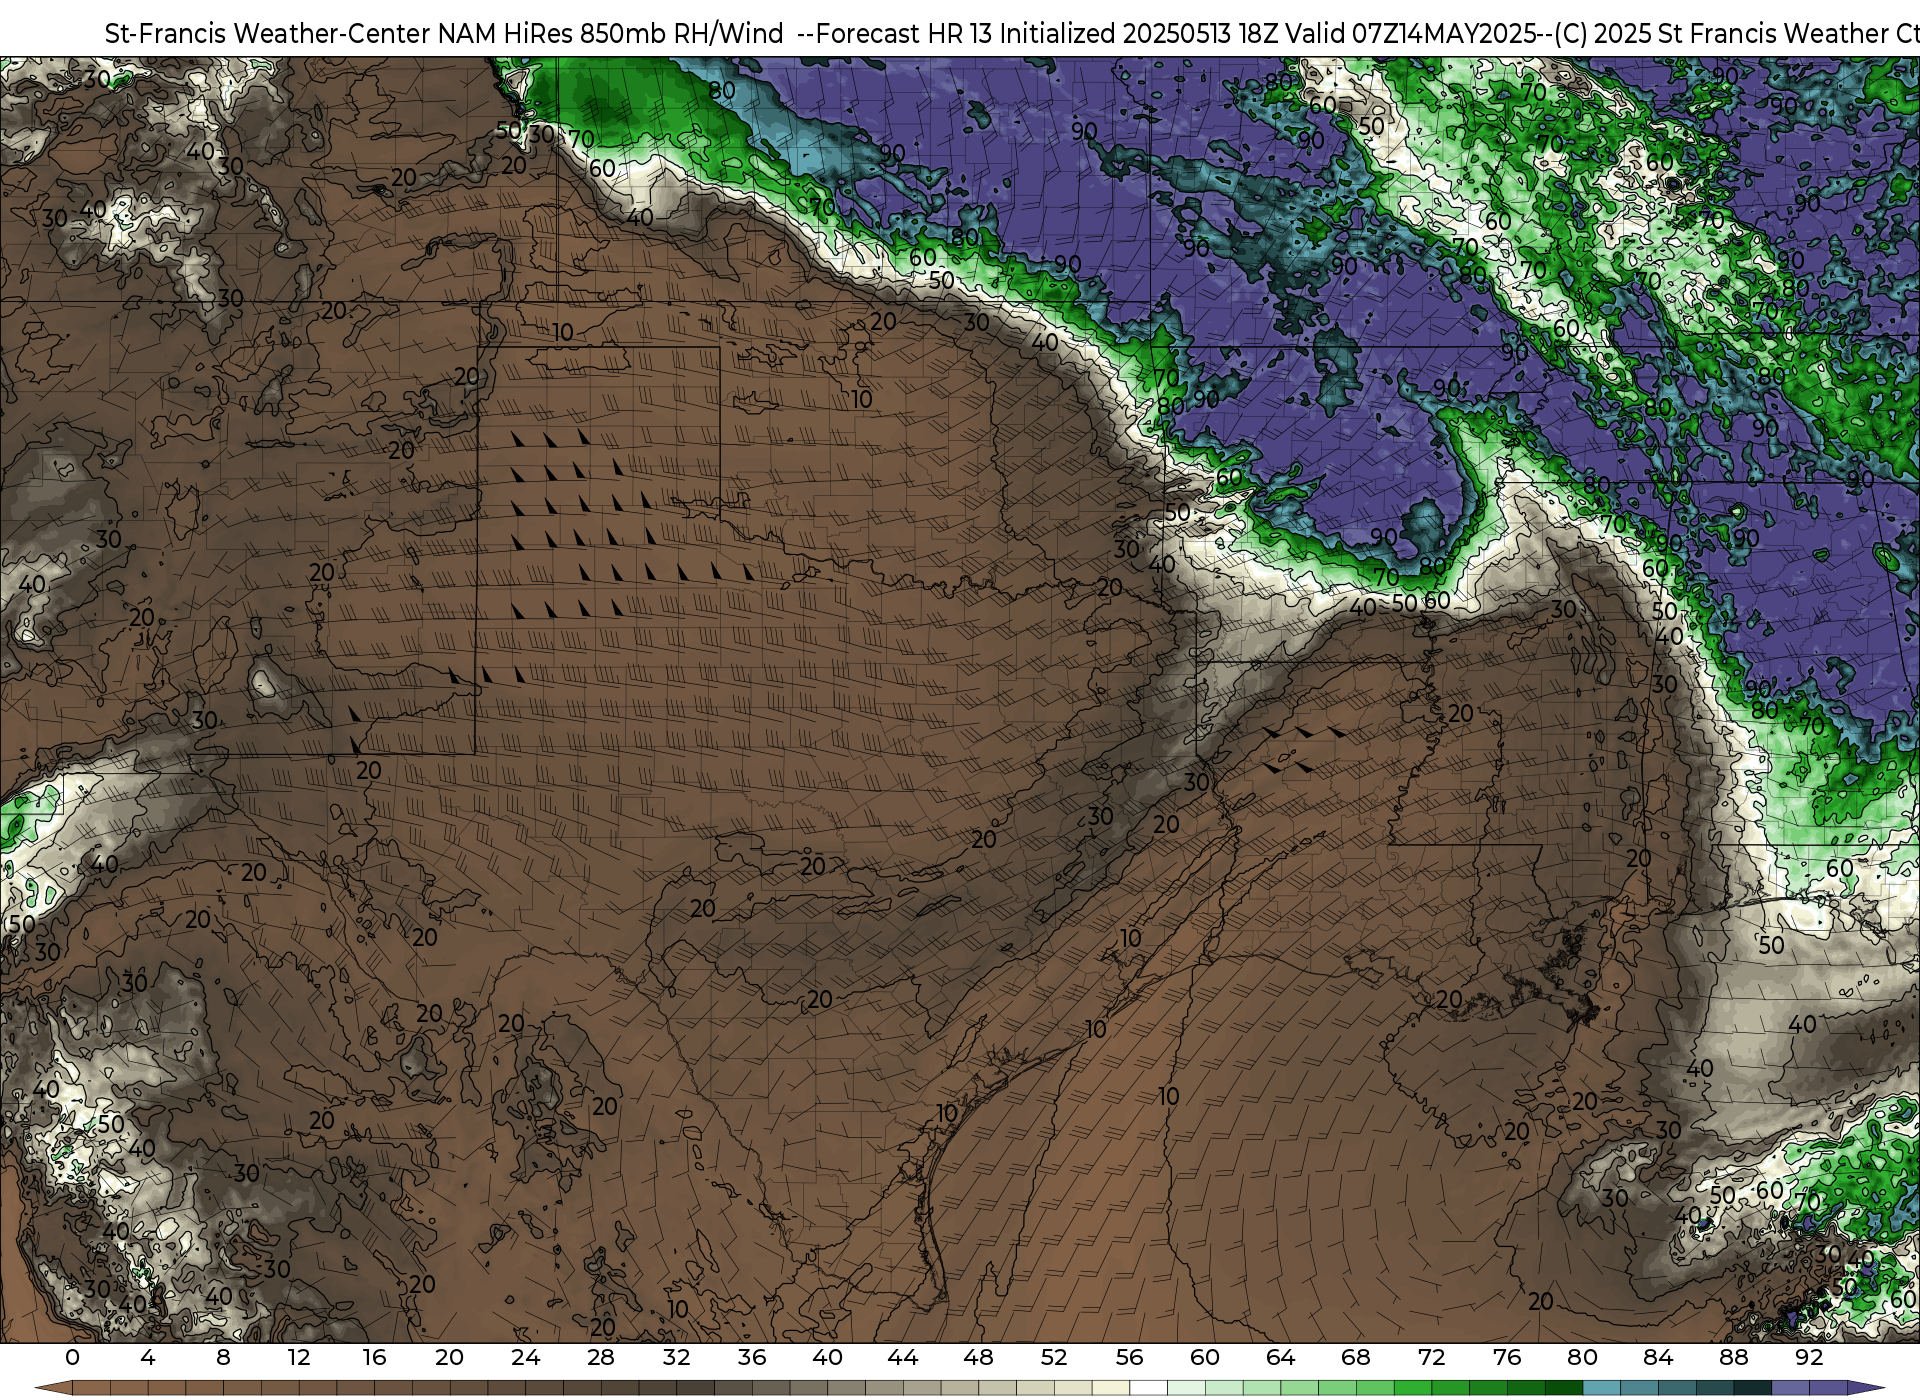Click the '80' tick label on the color scale

point(1582,1357)
